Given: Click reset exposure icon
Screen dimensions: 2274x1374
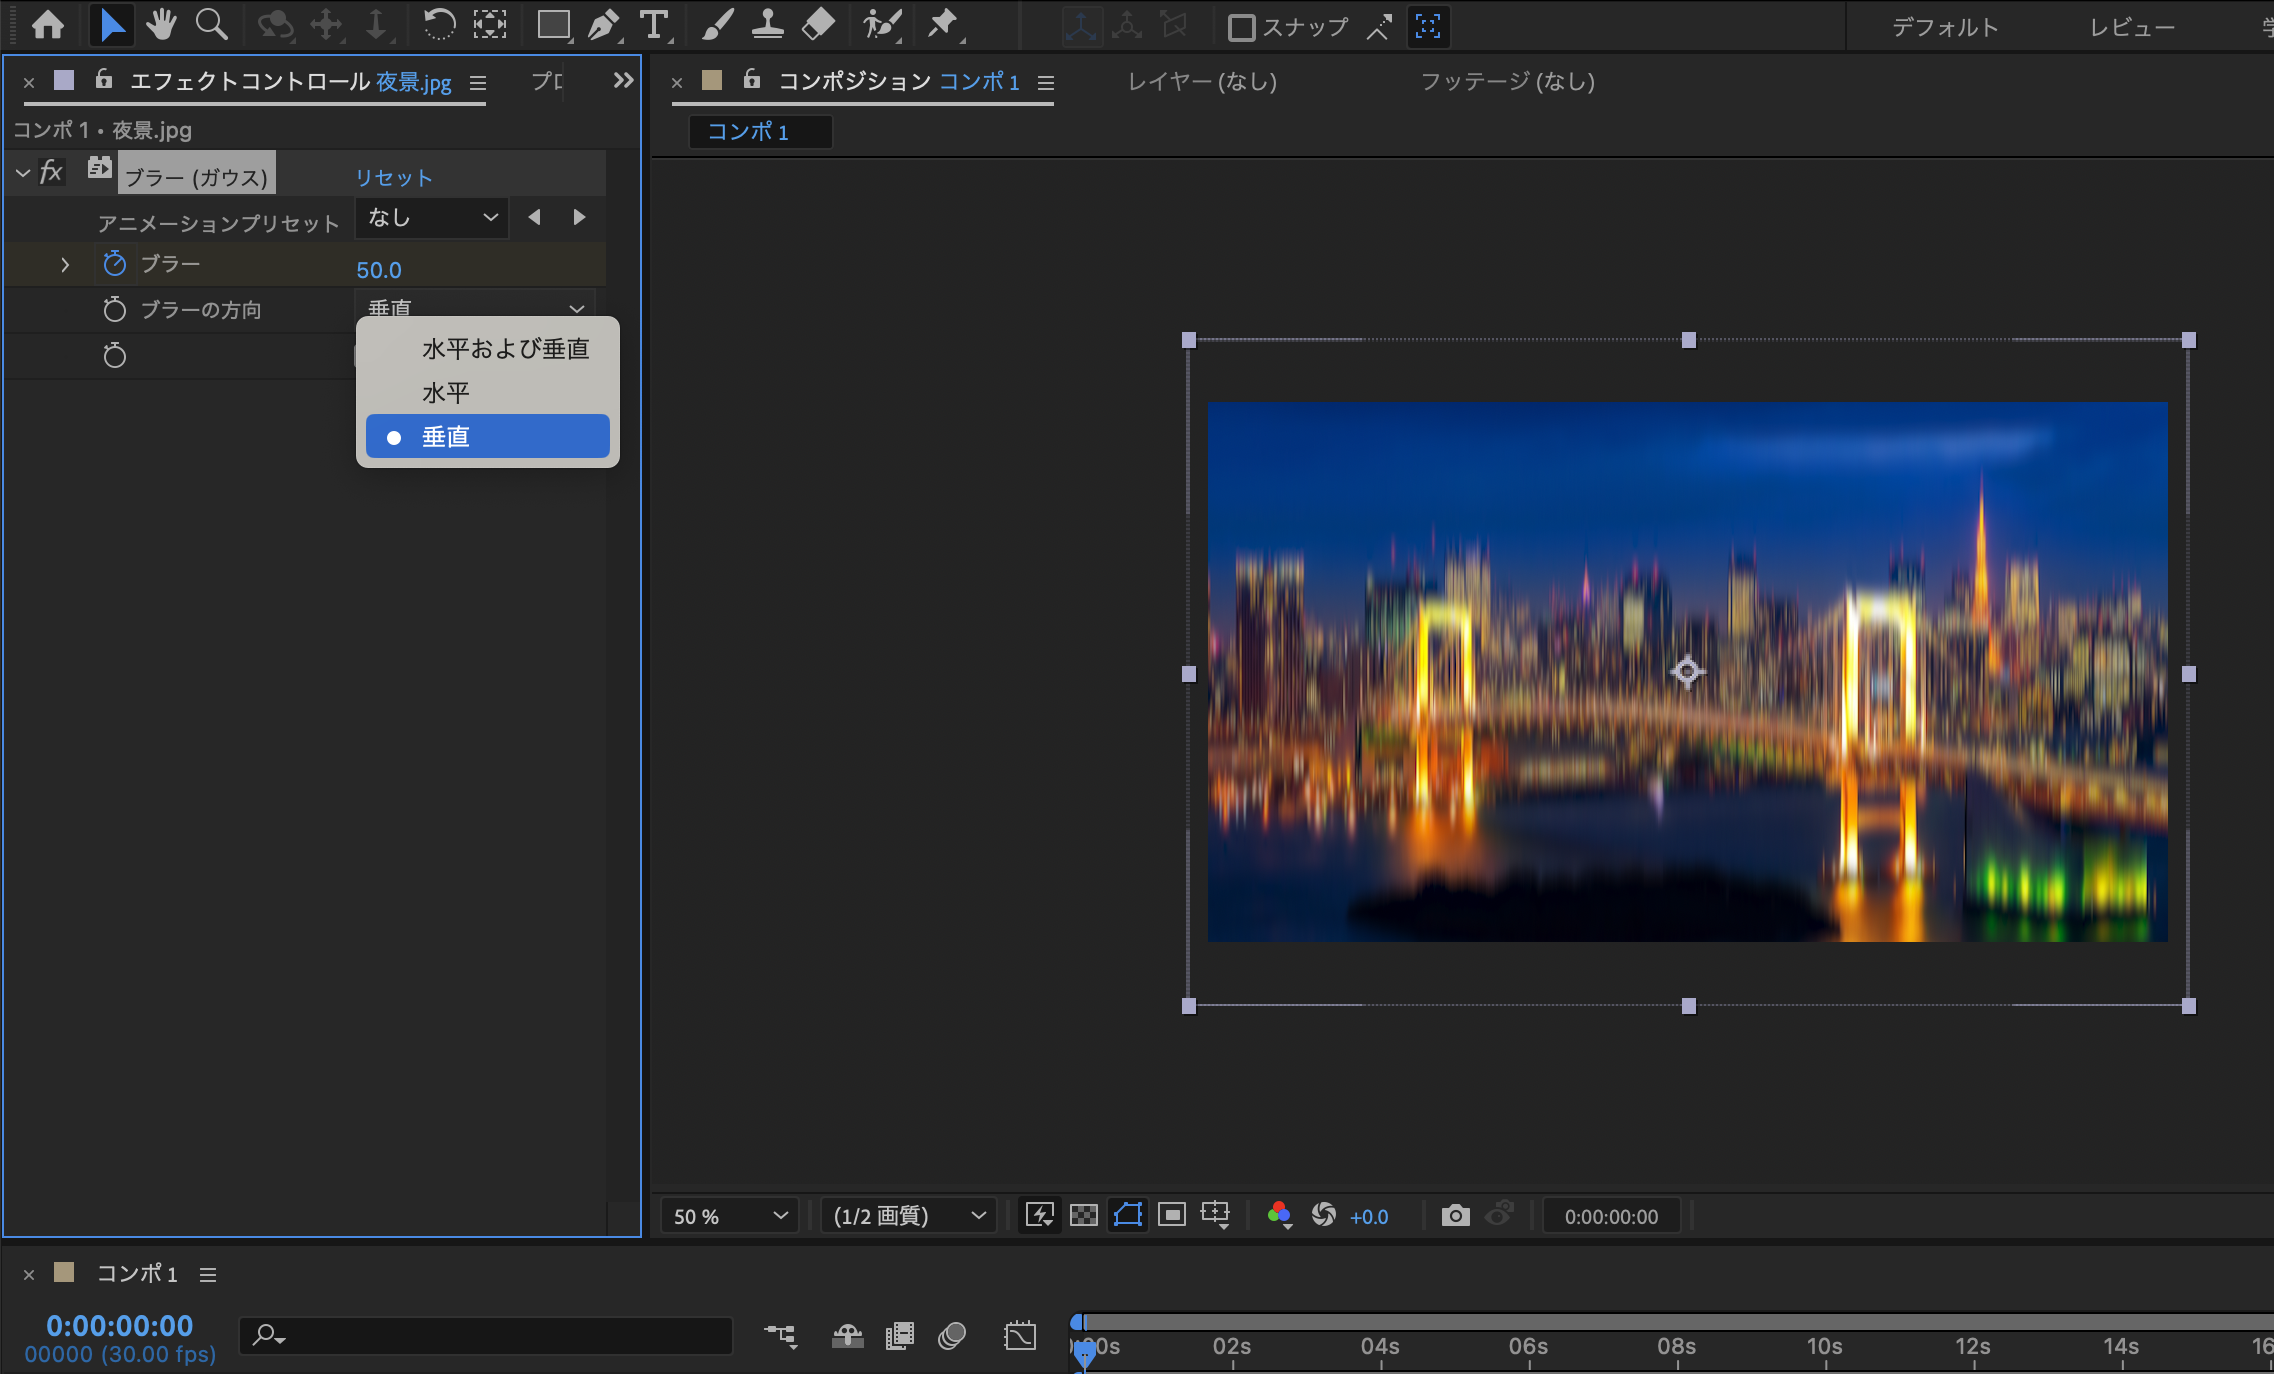Looking at the screenshot, I should tap(1324, 1215).
